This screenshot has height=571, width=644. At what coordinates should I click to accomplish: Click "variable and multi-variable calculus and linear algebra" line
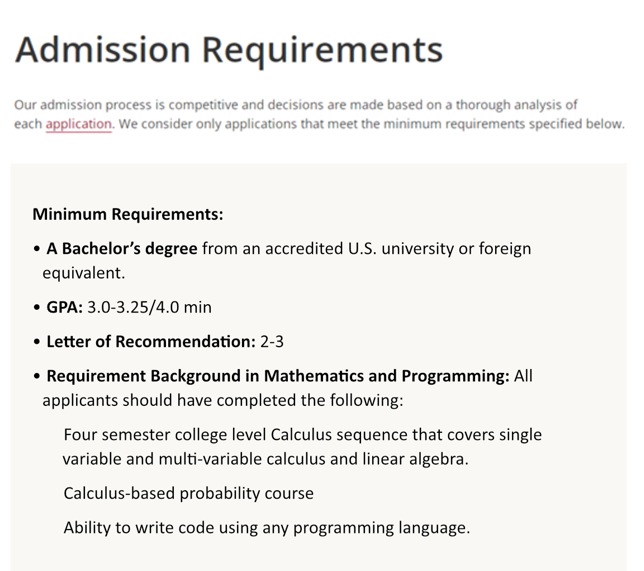pyautogui.click(x=265, y=459)
